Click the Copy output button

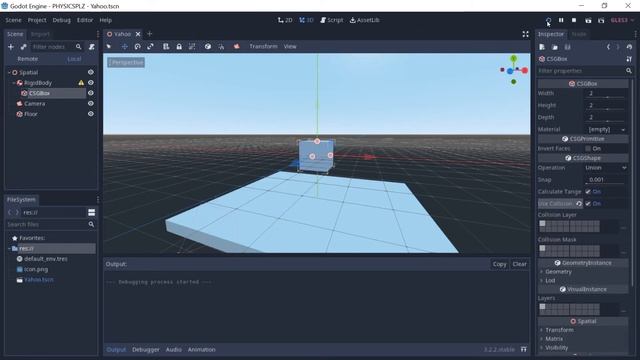tap(499, 264)
